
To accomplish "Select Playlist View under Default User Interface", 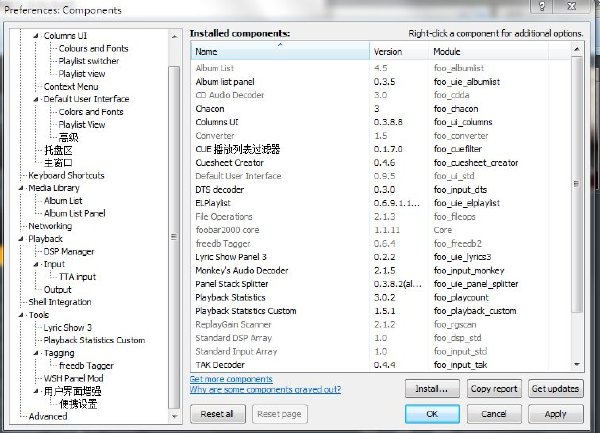I will coord(82,125).
